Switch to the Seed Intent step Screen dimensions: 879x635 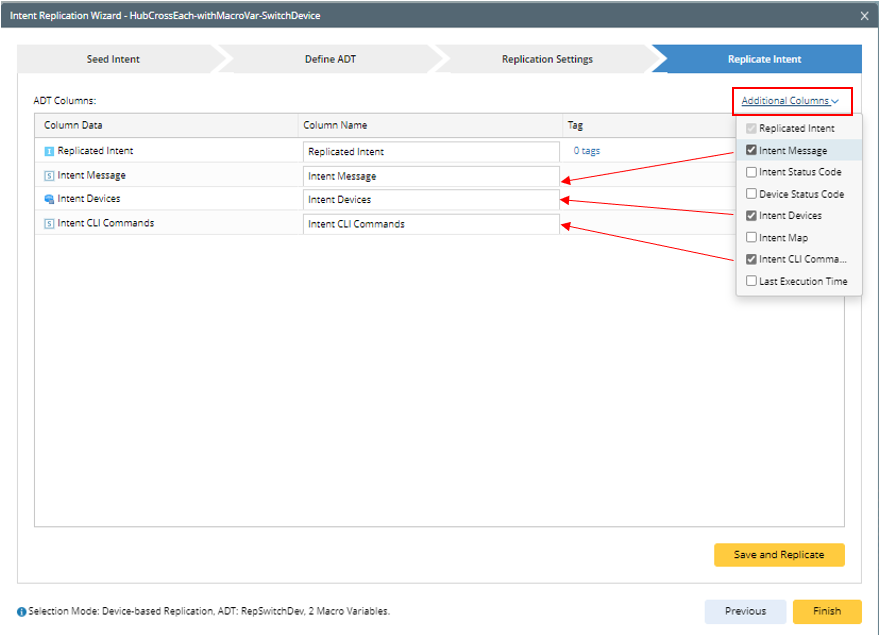pos(113,59)
